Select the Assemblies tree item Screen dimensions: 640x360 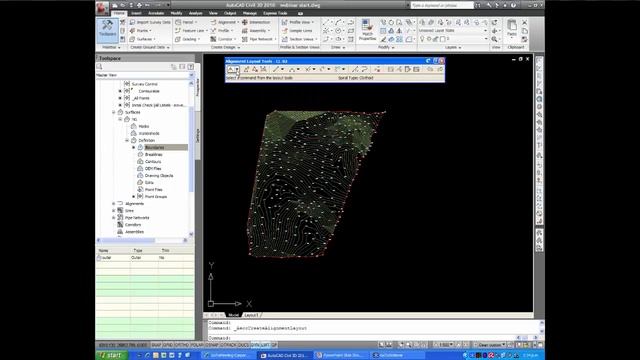coord(134,232)
